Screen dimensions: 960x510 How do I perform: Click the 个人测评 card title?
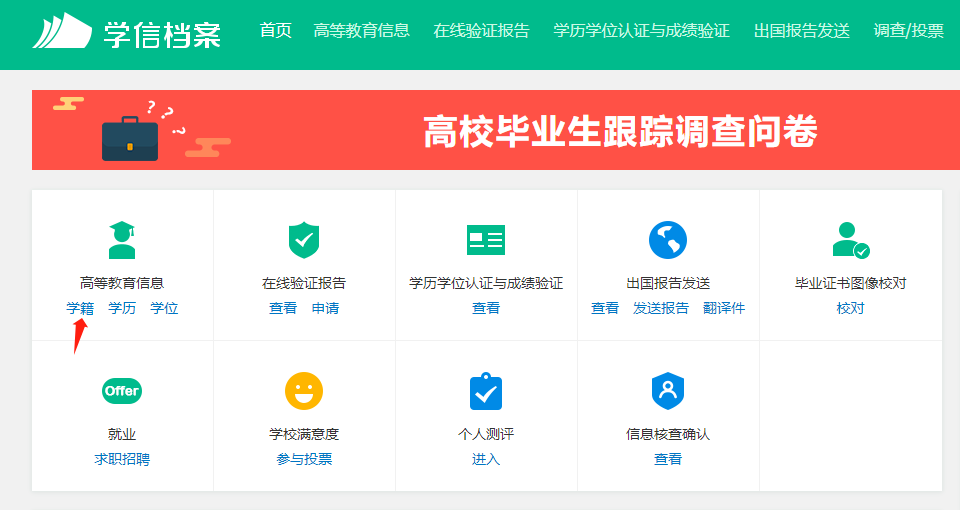tap(486, 434)
